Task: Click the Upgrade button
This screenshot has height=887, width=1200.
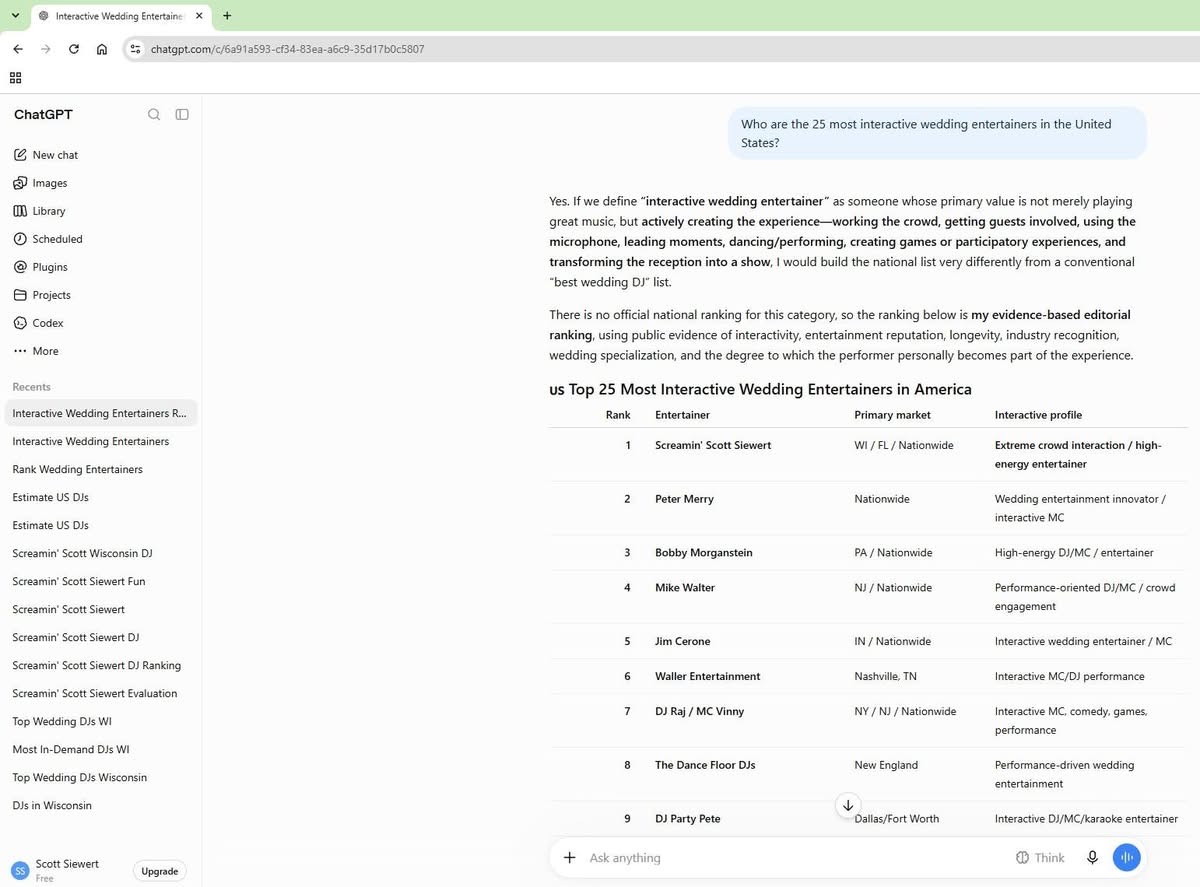Action: point(160,871)
